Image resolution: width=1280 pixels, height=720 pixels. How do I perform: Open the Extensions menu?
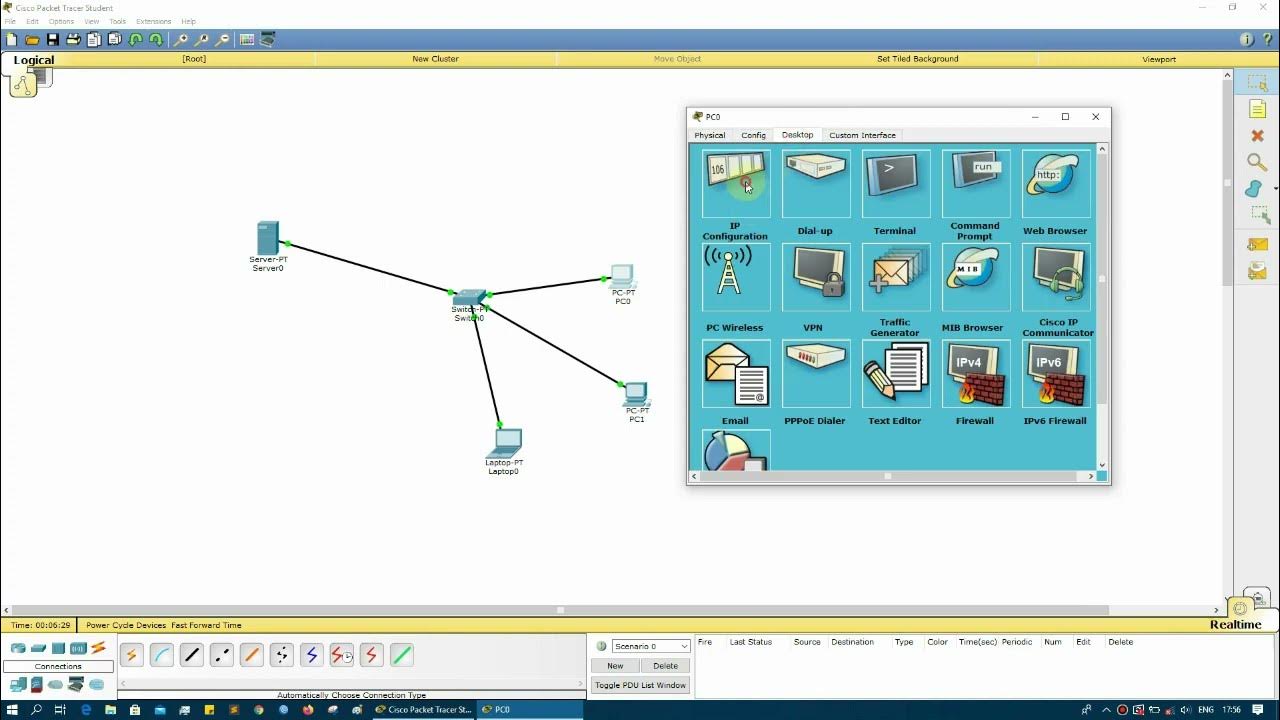point(153,21)
